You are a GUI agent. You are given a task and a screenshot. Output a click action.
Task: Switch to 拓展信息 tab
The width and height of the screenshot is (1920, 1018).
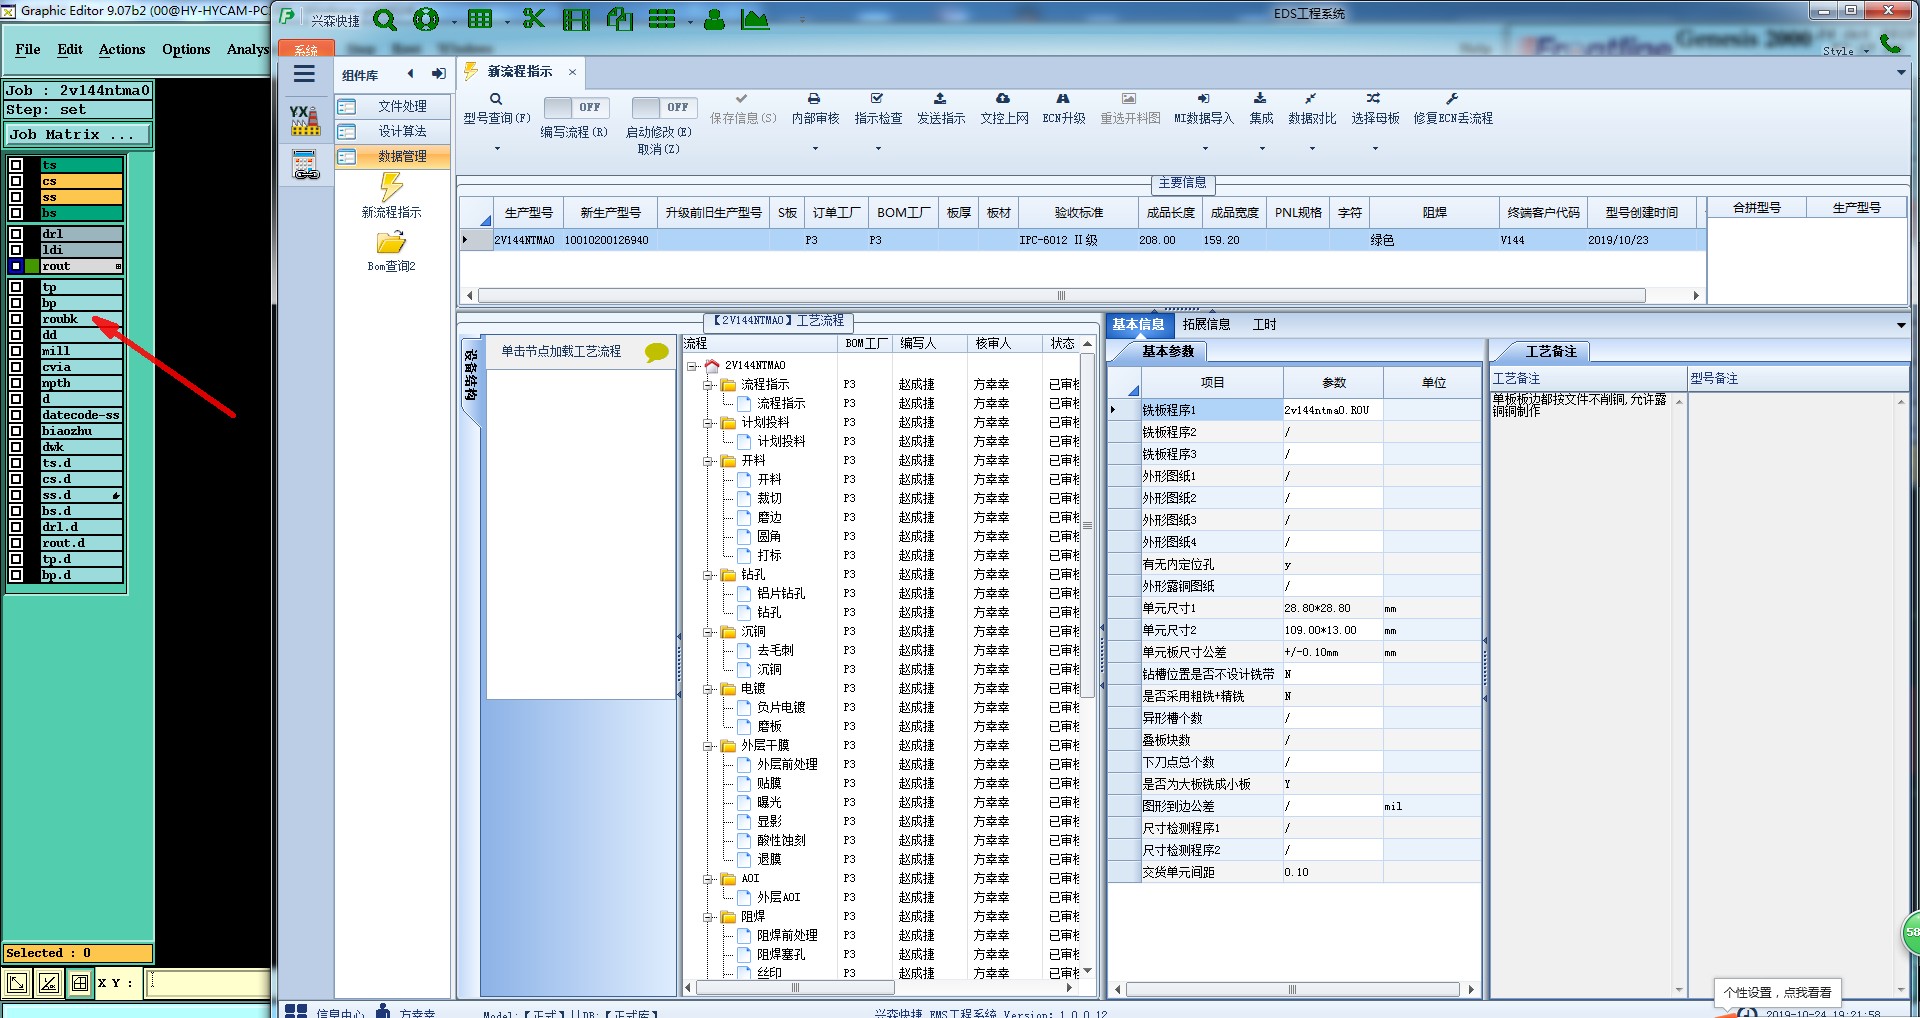click(x=1206, y=324)
